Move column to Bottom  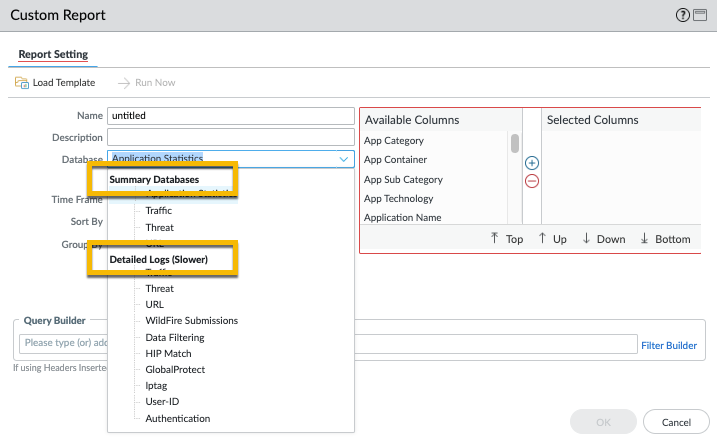click(x=665, y=239)
